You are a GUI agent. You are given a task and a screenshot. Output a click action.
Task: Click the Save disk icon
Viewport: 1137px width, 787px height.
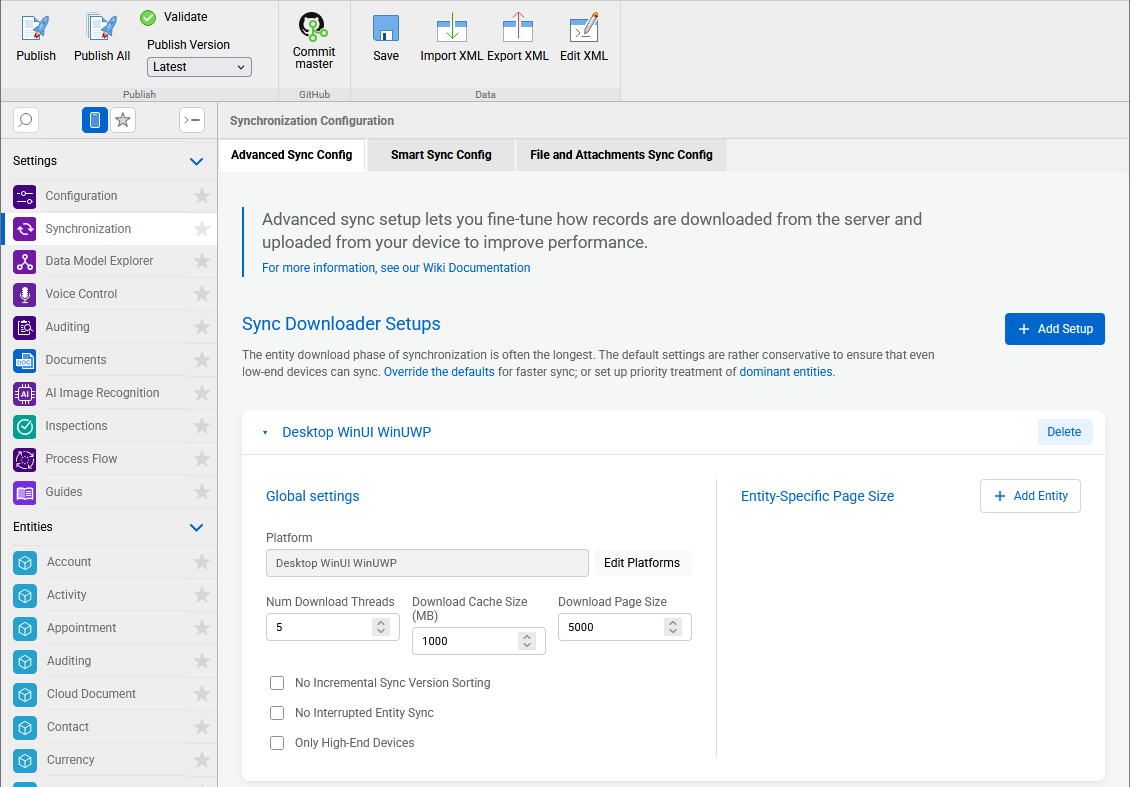coord(386,28)
